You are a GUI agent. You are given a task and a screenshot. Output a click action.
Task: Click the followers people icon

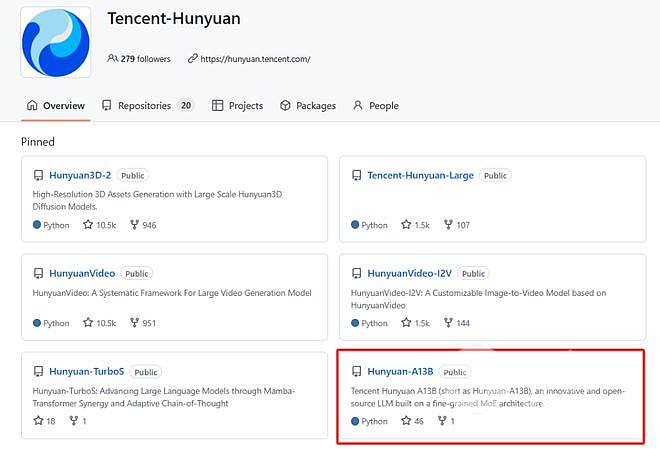pyautogui.click(x=112, y=58)
